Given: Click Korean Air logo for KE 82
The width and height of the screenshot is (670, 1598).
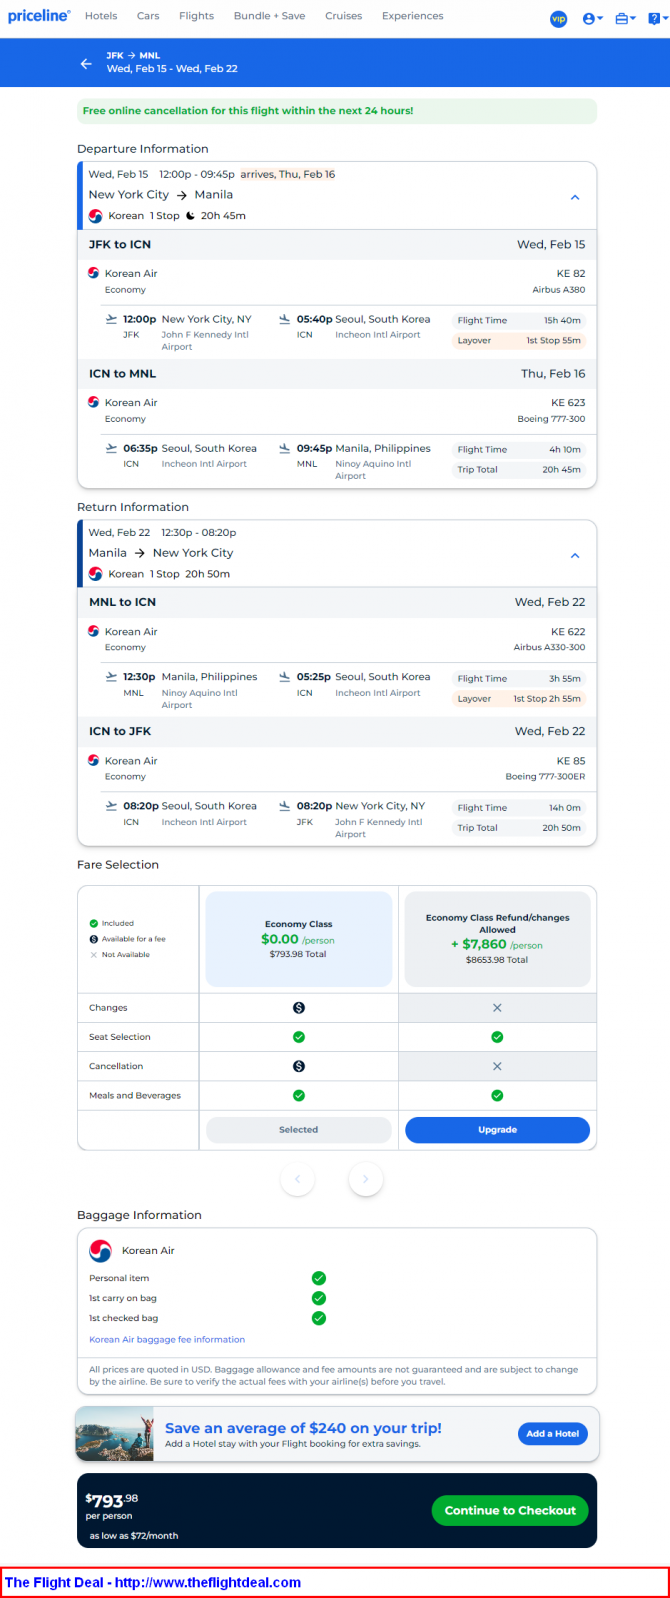Looking at the screenshot, I should [x=94, y=273].
